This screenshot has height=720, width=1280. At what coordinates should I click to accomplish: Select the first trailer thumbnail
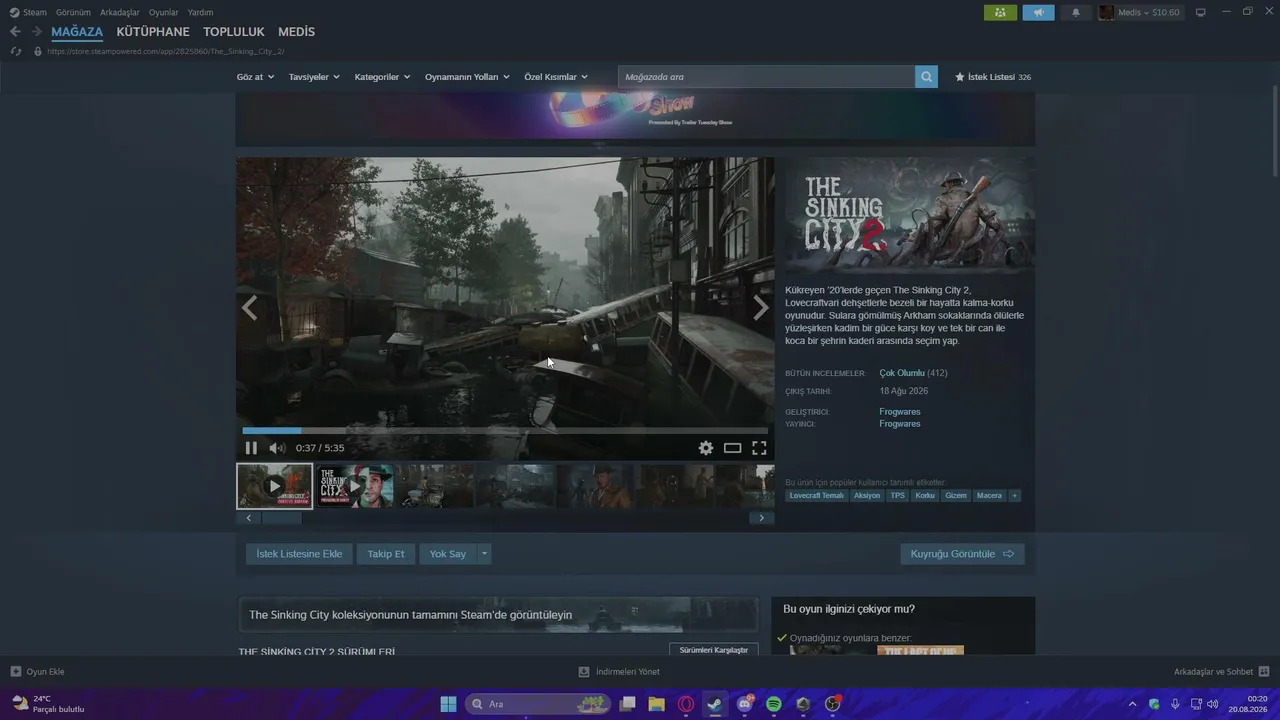(x=275, y=486)
